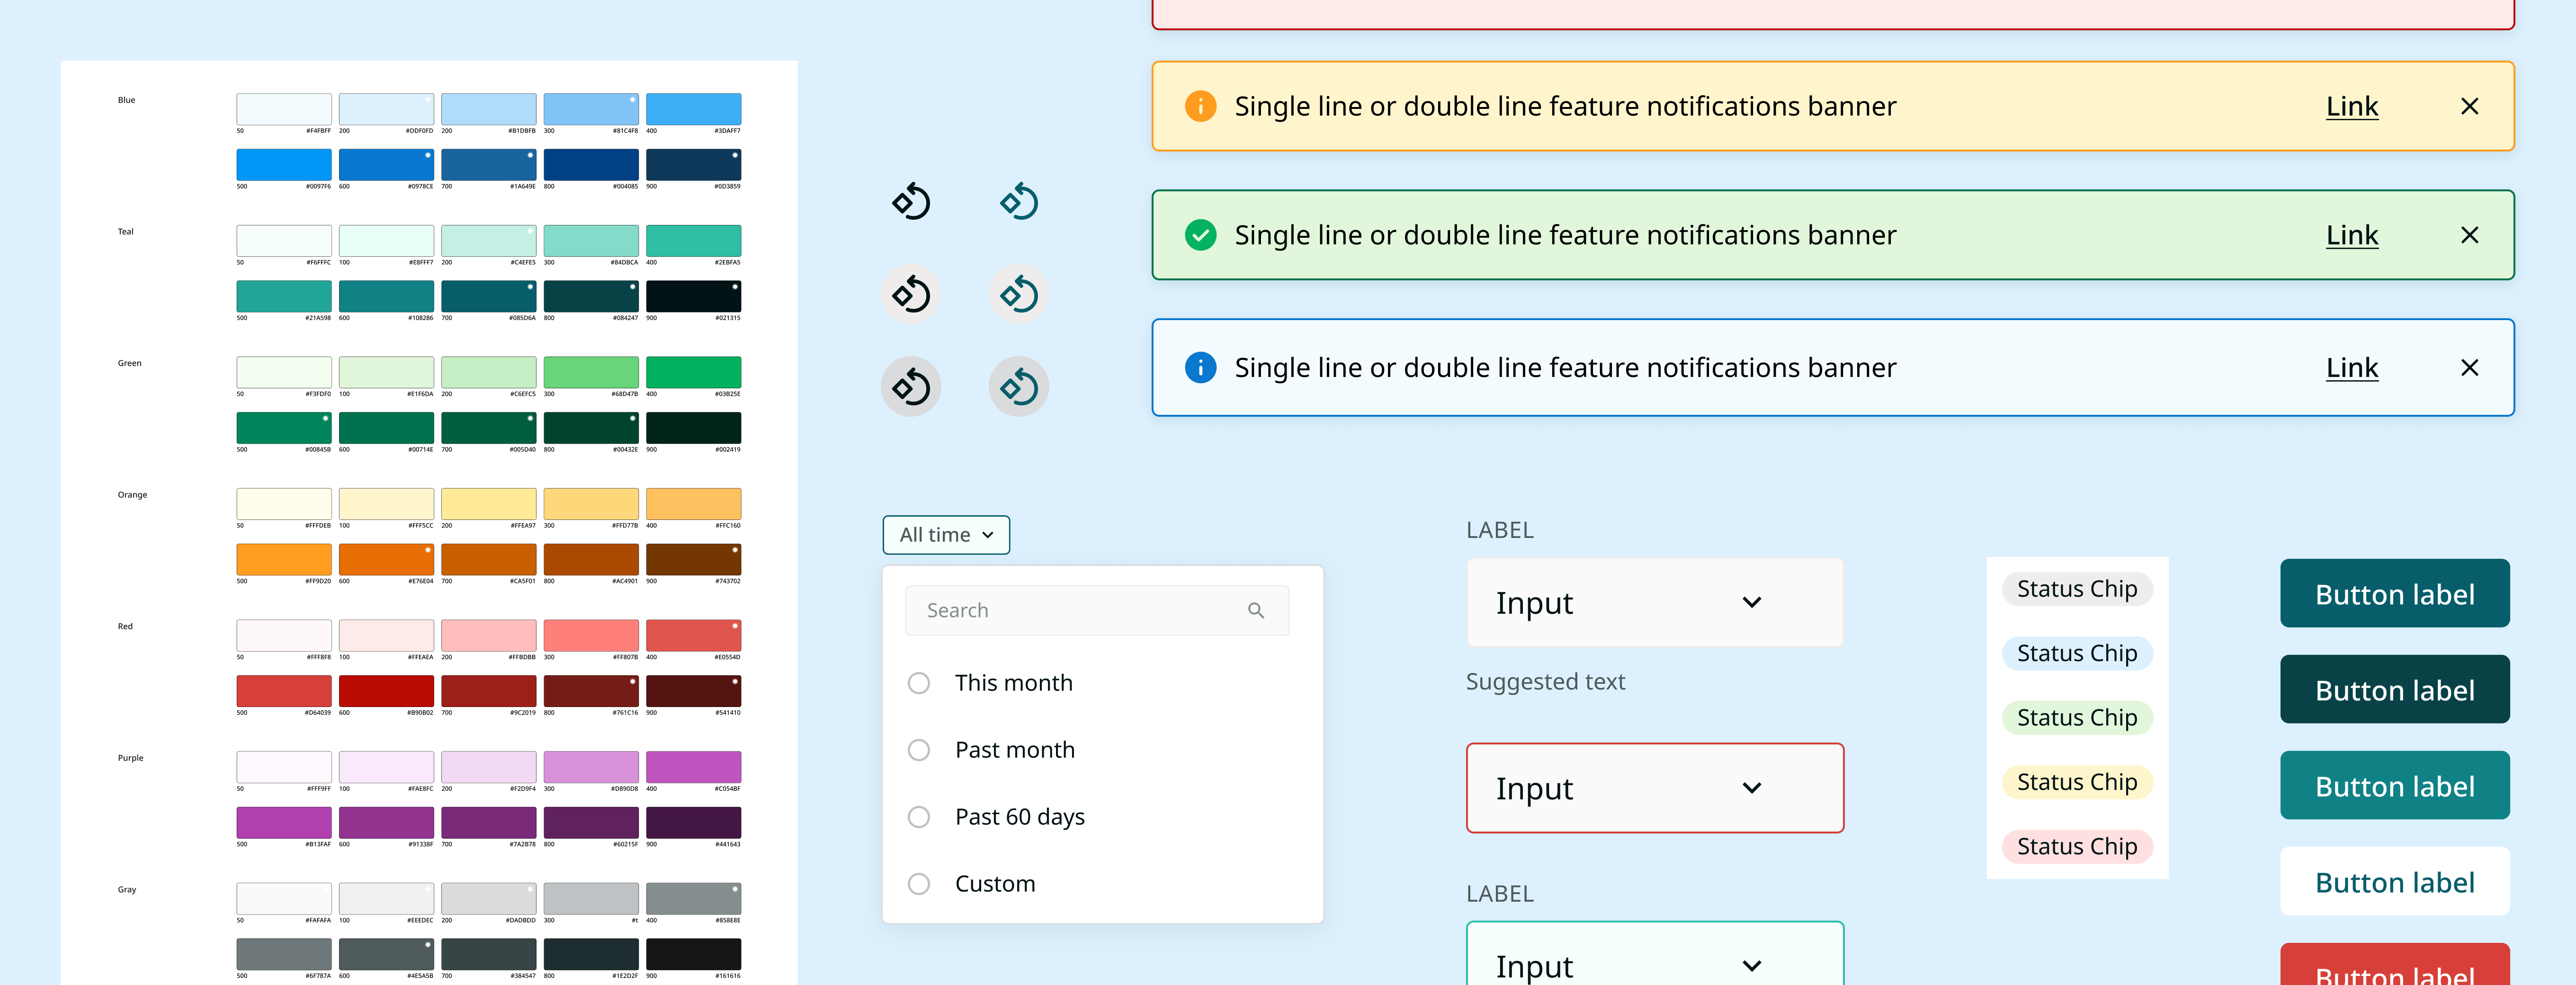The height and width of the screenshot is (985, 2576).
Task: Click the Purple palette row label
Action: (x=130, y=758)
